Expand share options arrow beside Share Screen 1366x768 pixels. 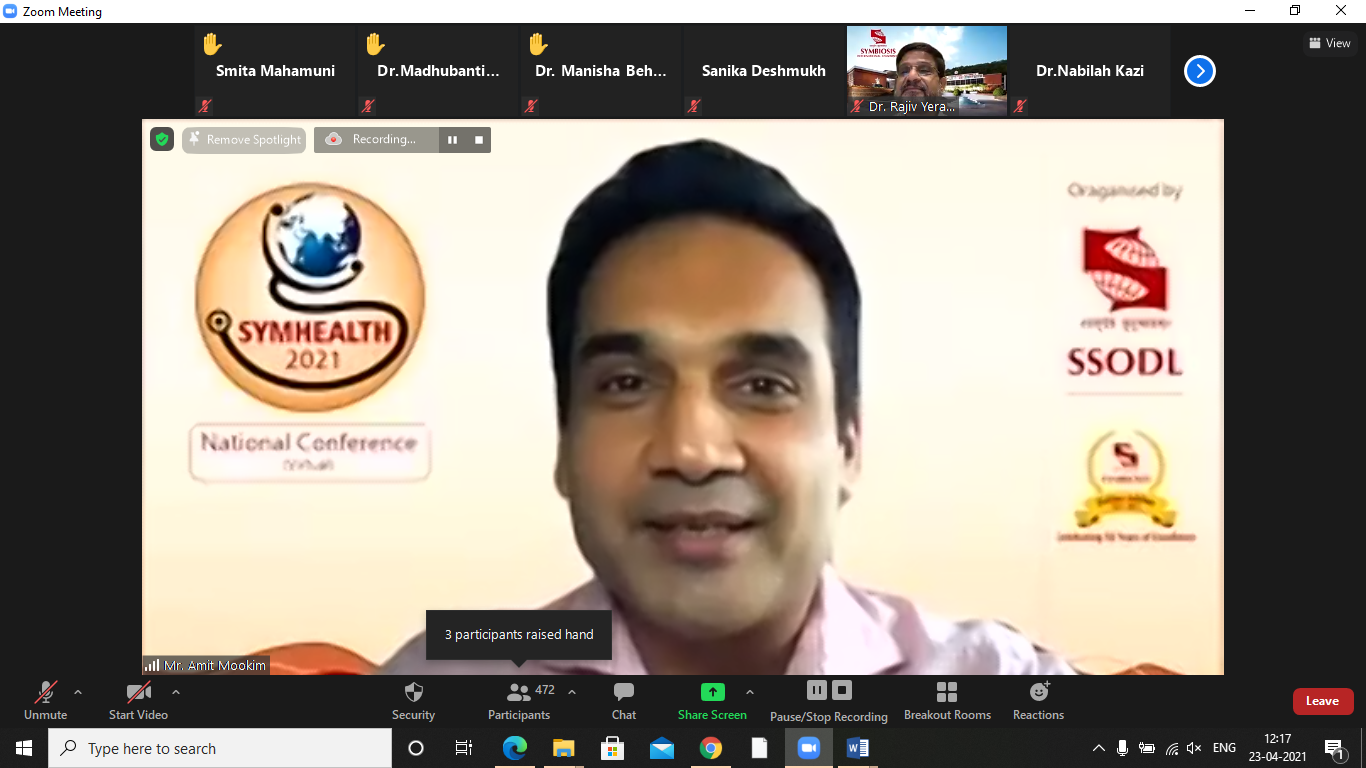pyautogui.click(x=750, y=692)
